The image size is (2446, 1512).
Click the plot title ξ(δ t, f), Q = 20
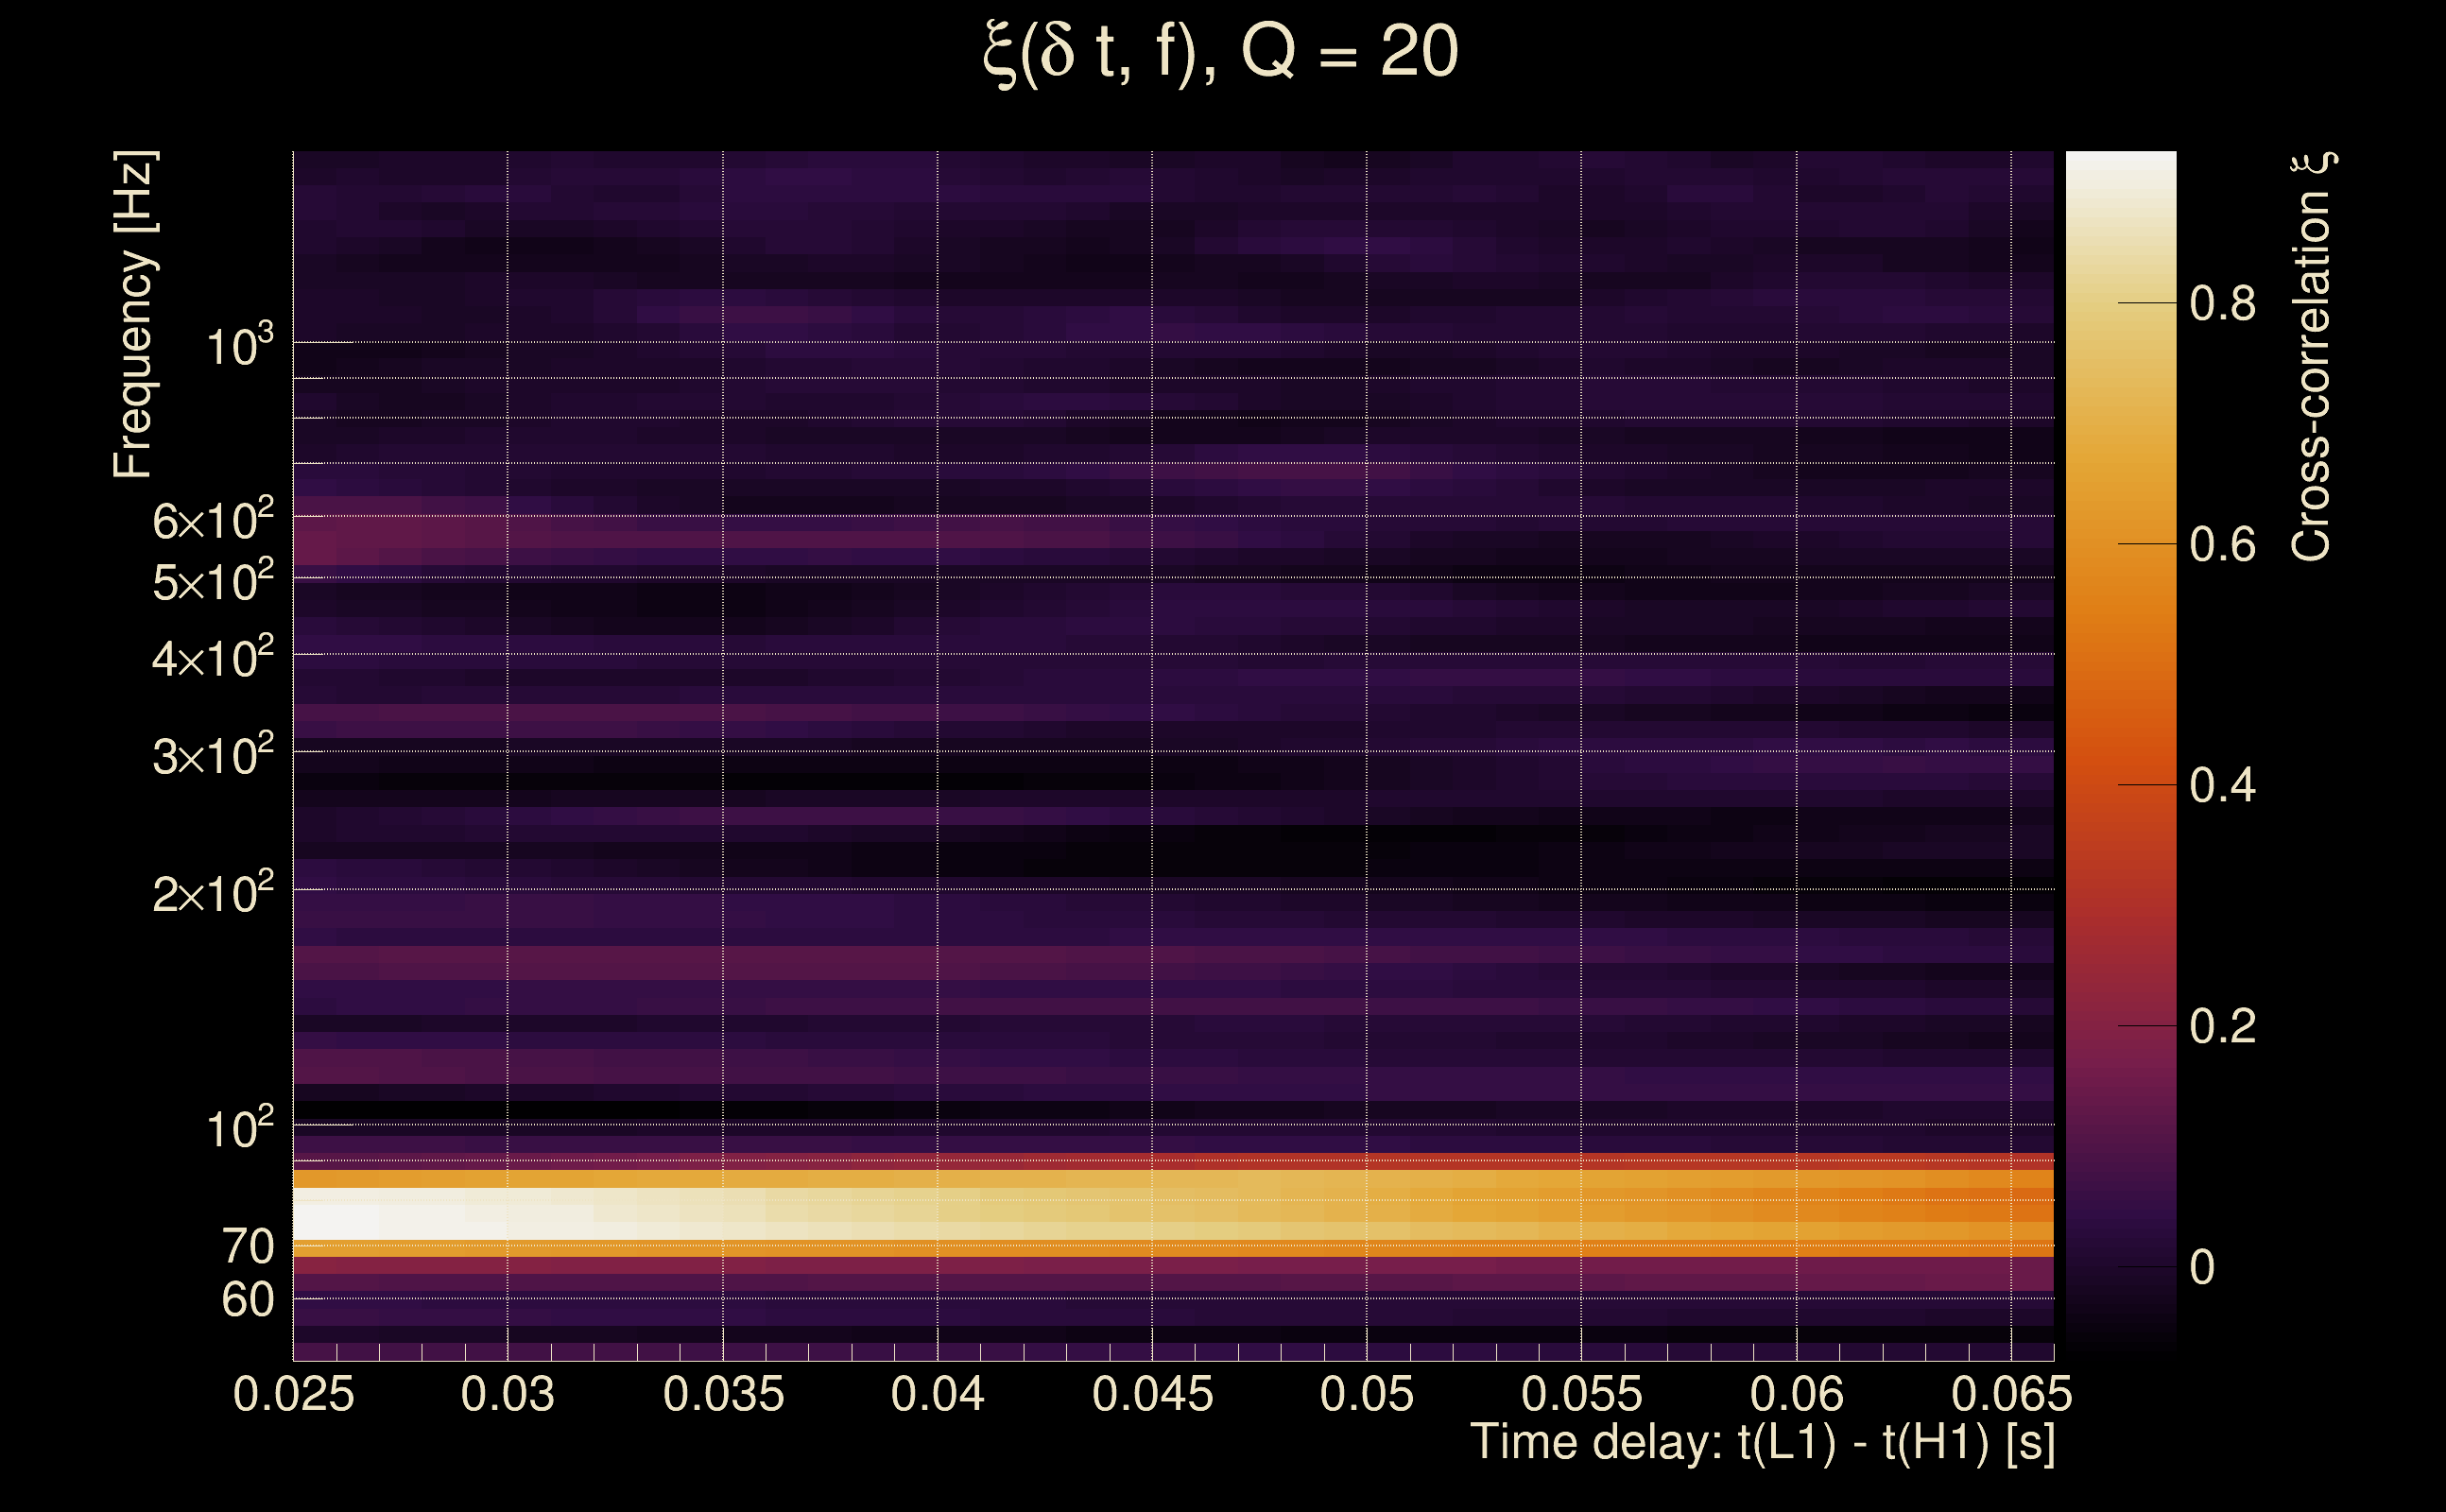(1221, 52)
